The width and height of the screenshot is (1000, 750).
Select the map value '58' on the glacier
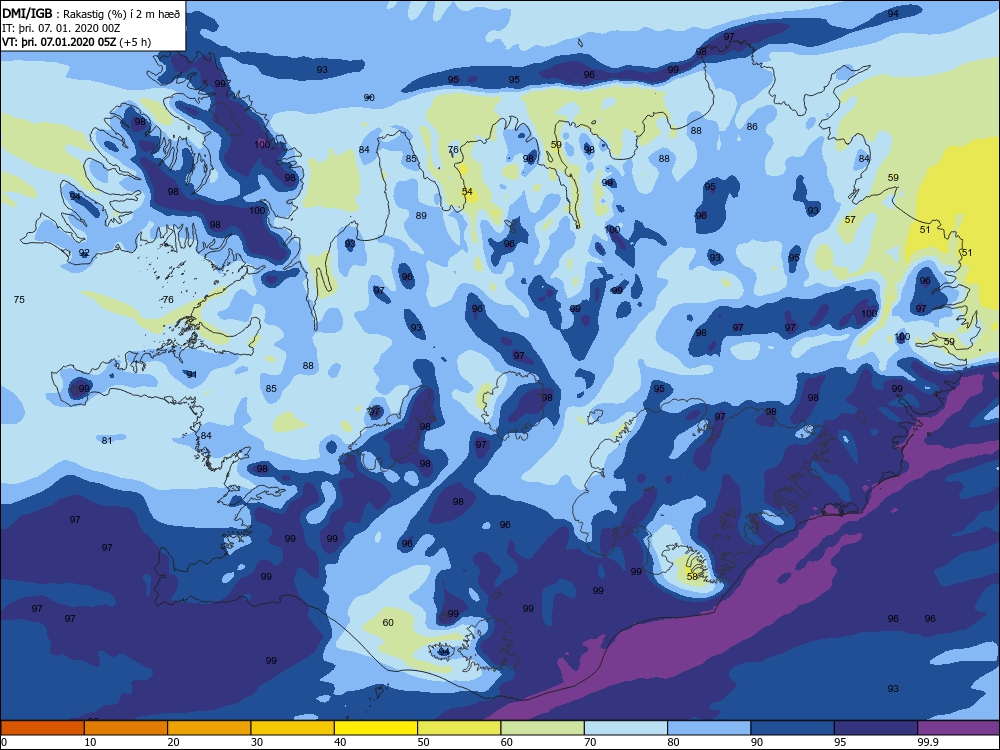(693, 577)
